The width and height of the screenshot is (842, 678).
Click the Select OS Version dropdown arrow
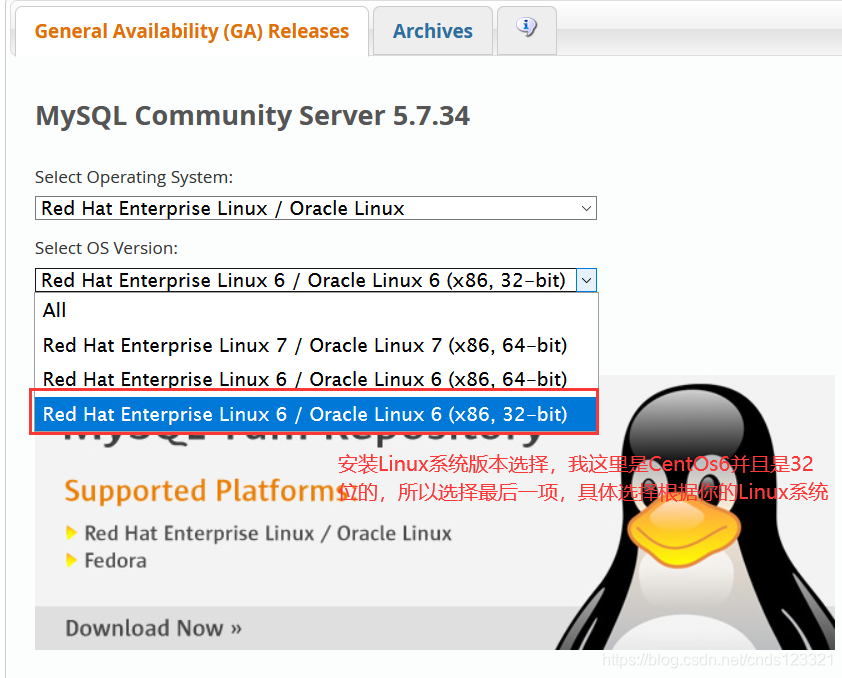[x=586, y=280]
